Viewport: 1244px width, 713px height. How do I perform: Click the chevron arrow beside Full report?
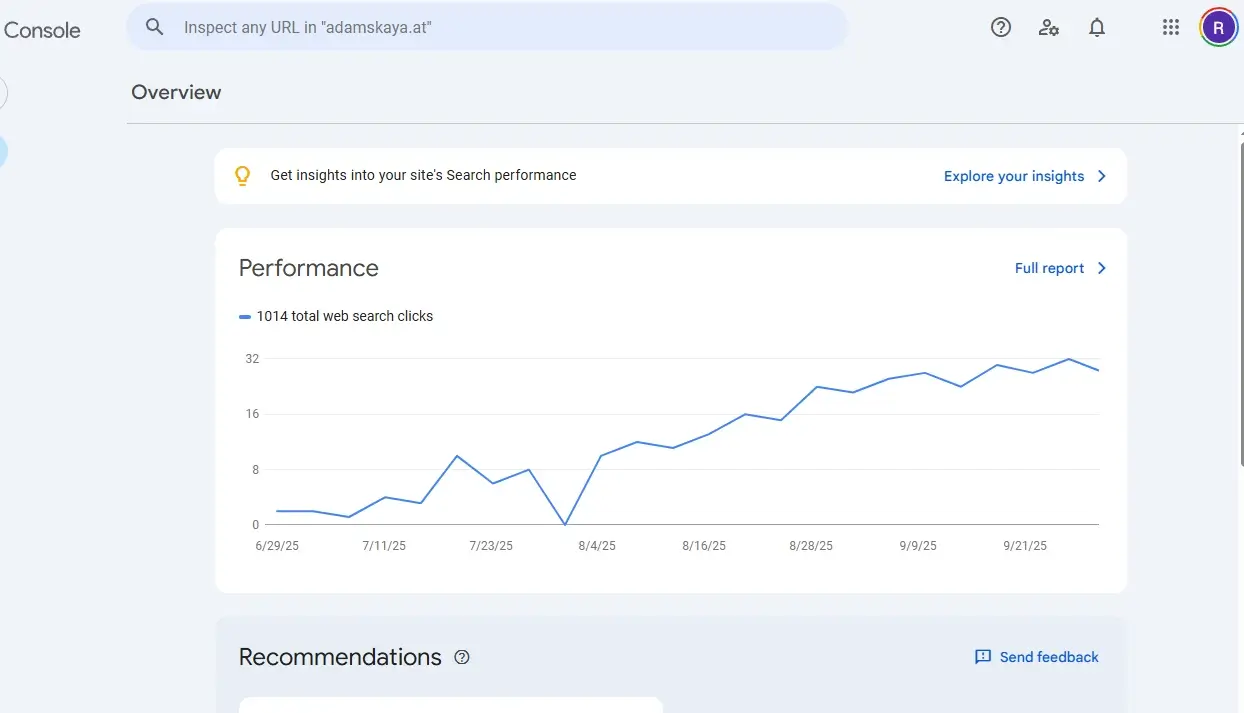click(x=1102, y=268)
